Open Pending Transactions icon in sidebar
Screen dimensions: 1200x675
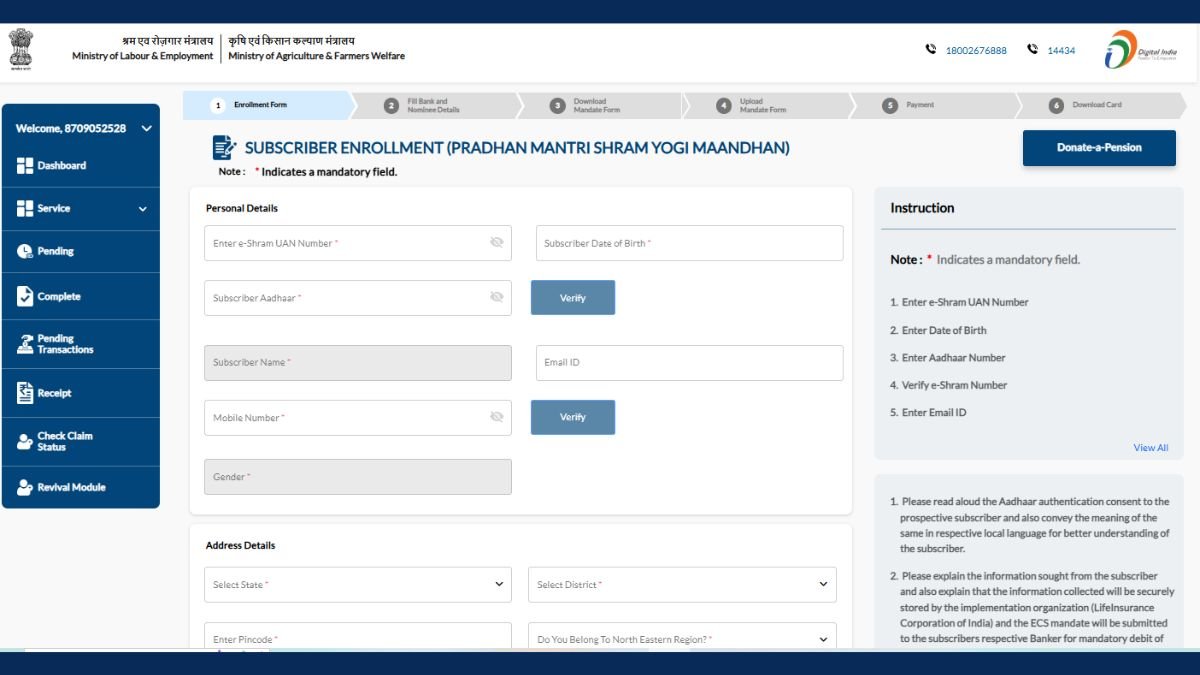pos(25,344)
